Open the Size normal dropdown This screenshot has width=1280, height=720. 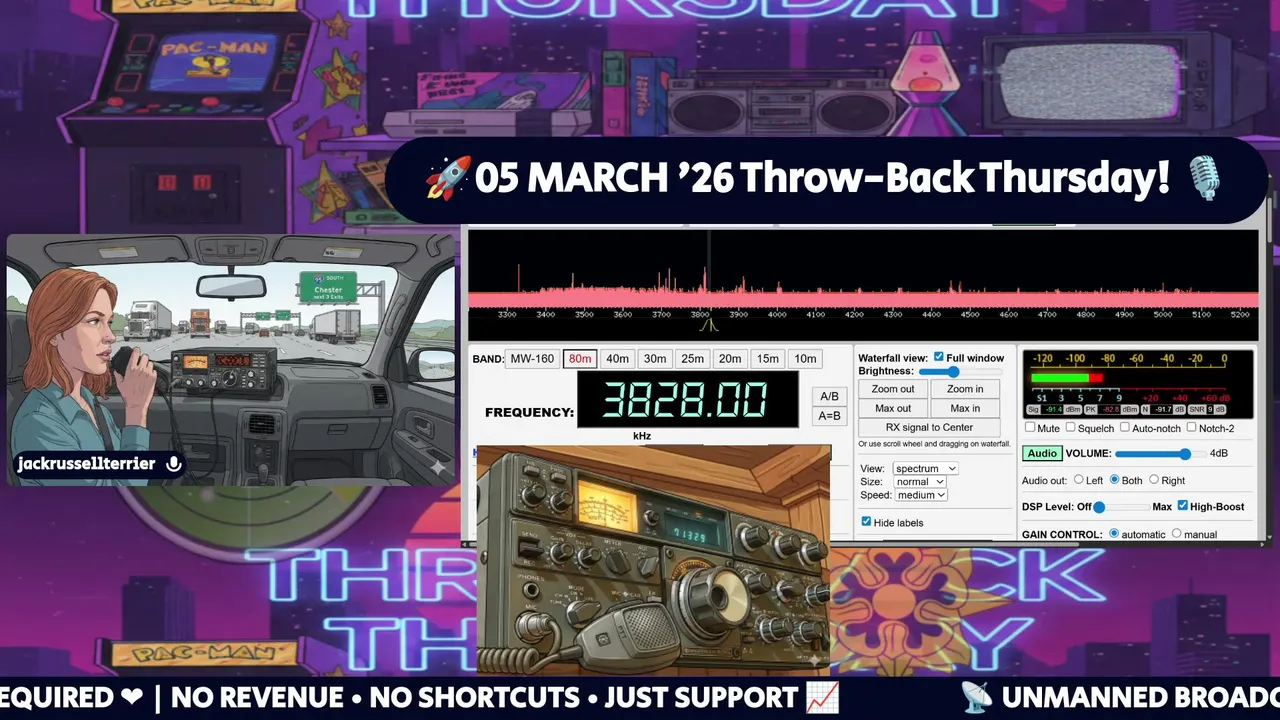pos(919,481)
